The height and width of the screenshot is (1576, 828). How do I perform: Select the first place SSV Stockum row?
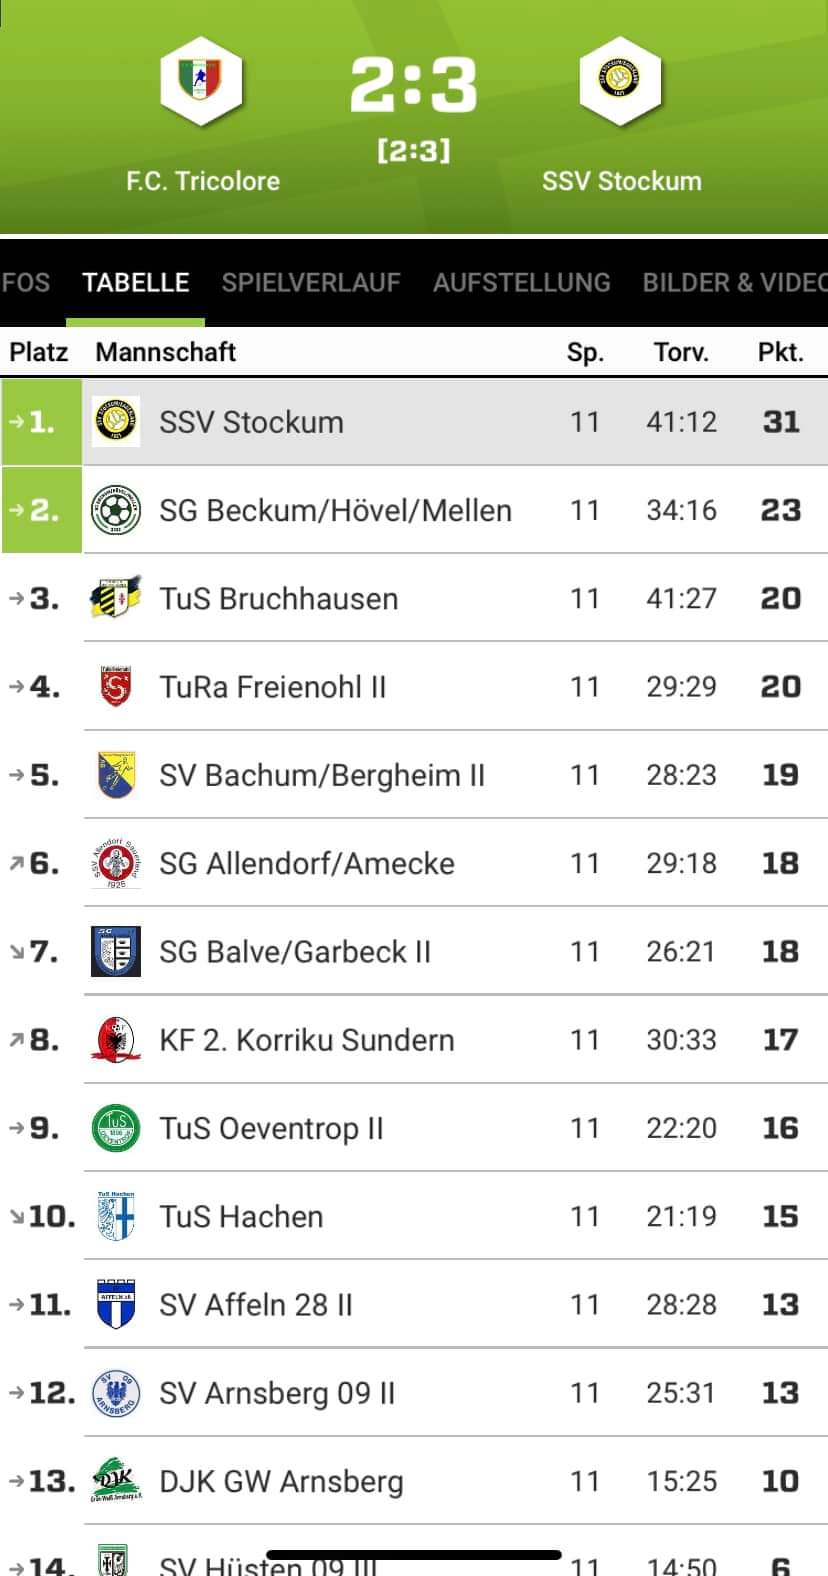[x=414, y=422]
